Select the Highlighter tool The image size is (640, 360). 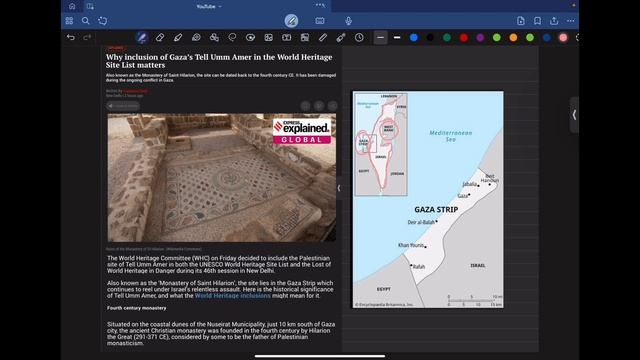click(x=178, y=38)
